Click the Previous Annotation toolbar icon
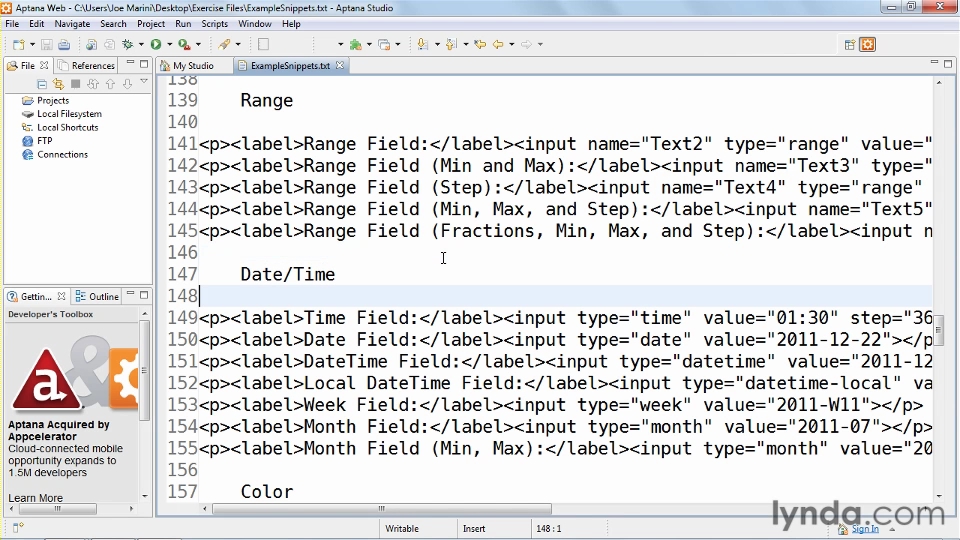960x540 pixels. point(451,44)
